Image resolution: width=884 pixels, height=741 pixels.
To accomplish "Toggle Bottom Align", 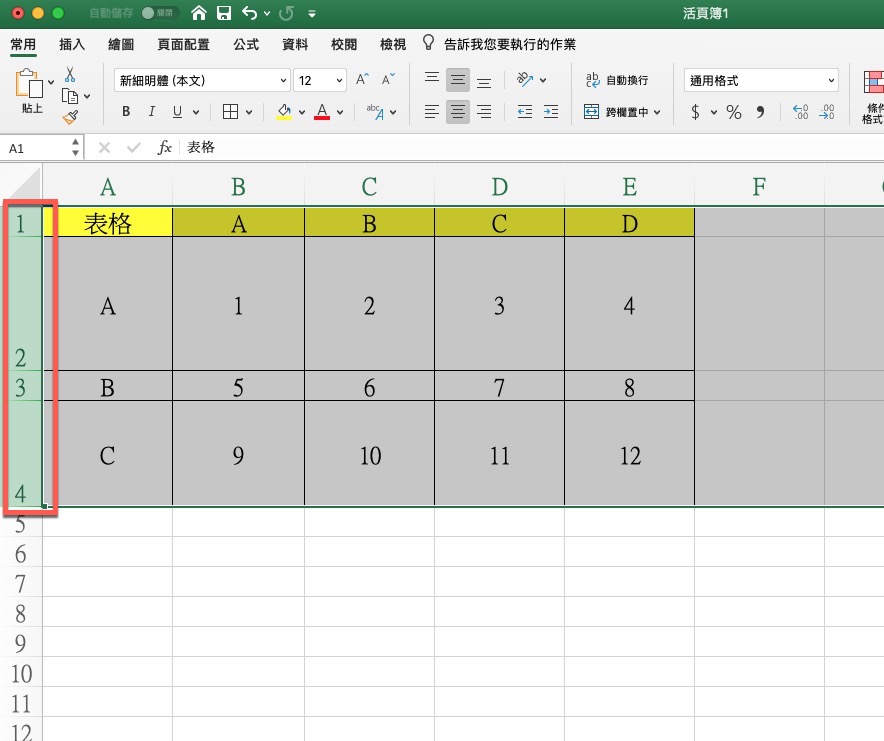I will pyautogui.click(x=484, y=82).
